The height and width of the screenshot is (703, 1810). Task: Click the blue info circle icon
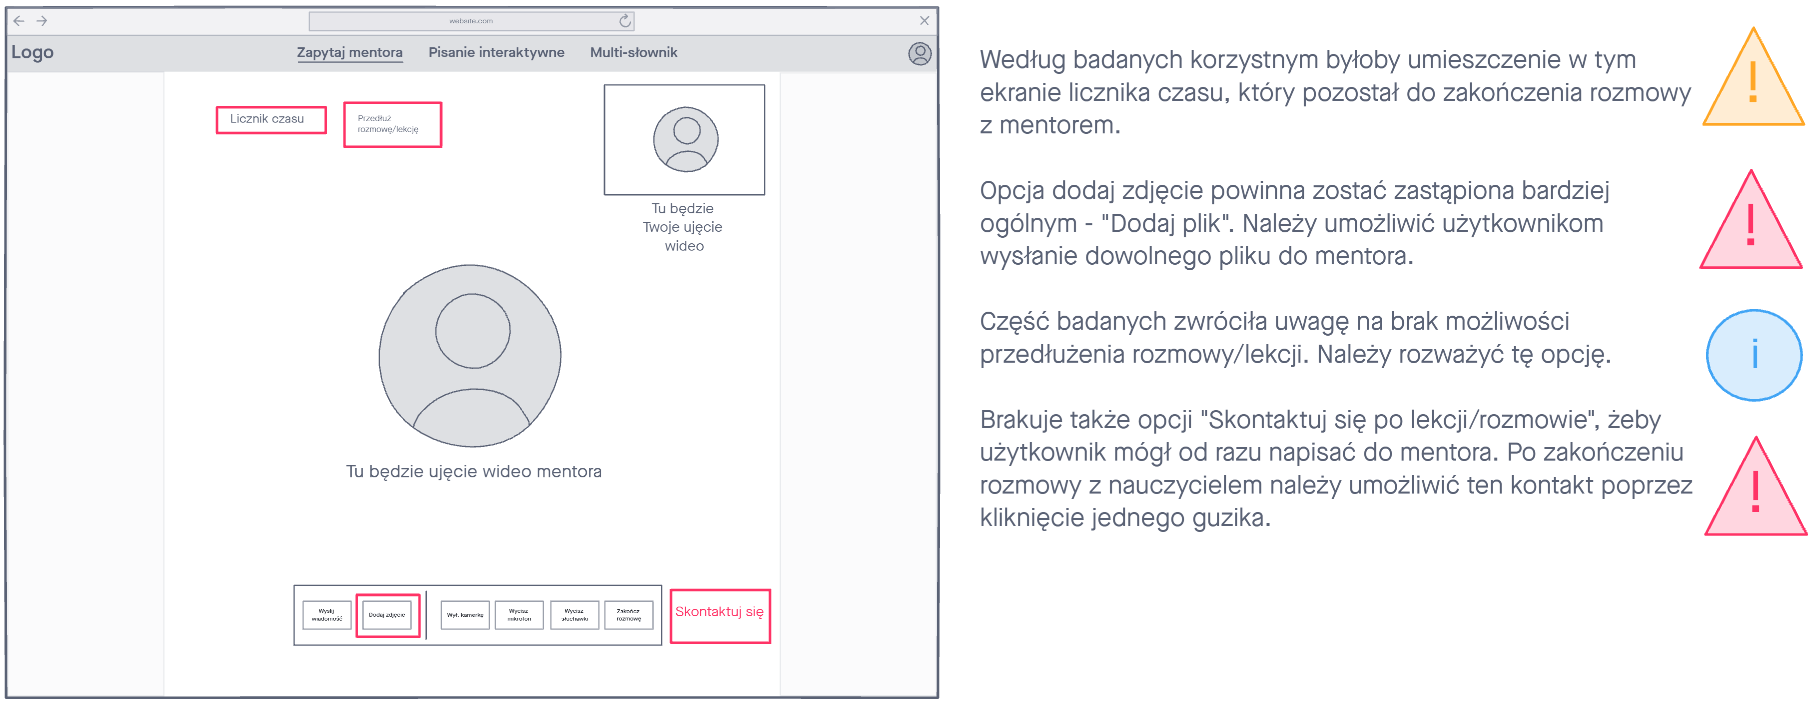click(x=1753, y=355)
